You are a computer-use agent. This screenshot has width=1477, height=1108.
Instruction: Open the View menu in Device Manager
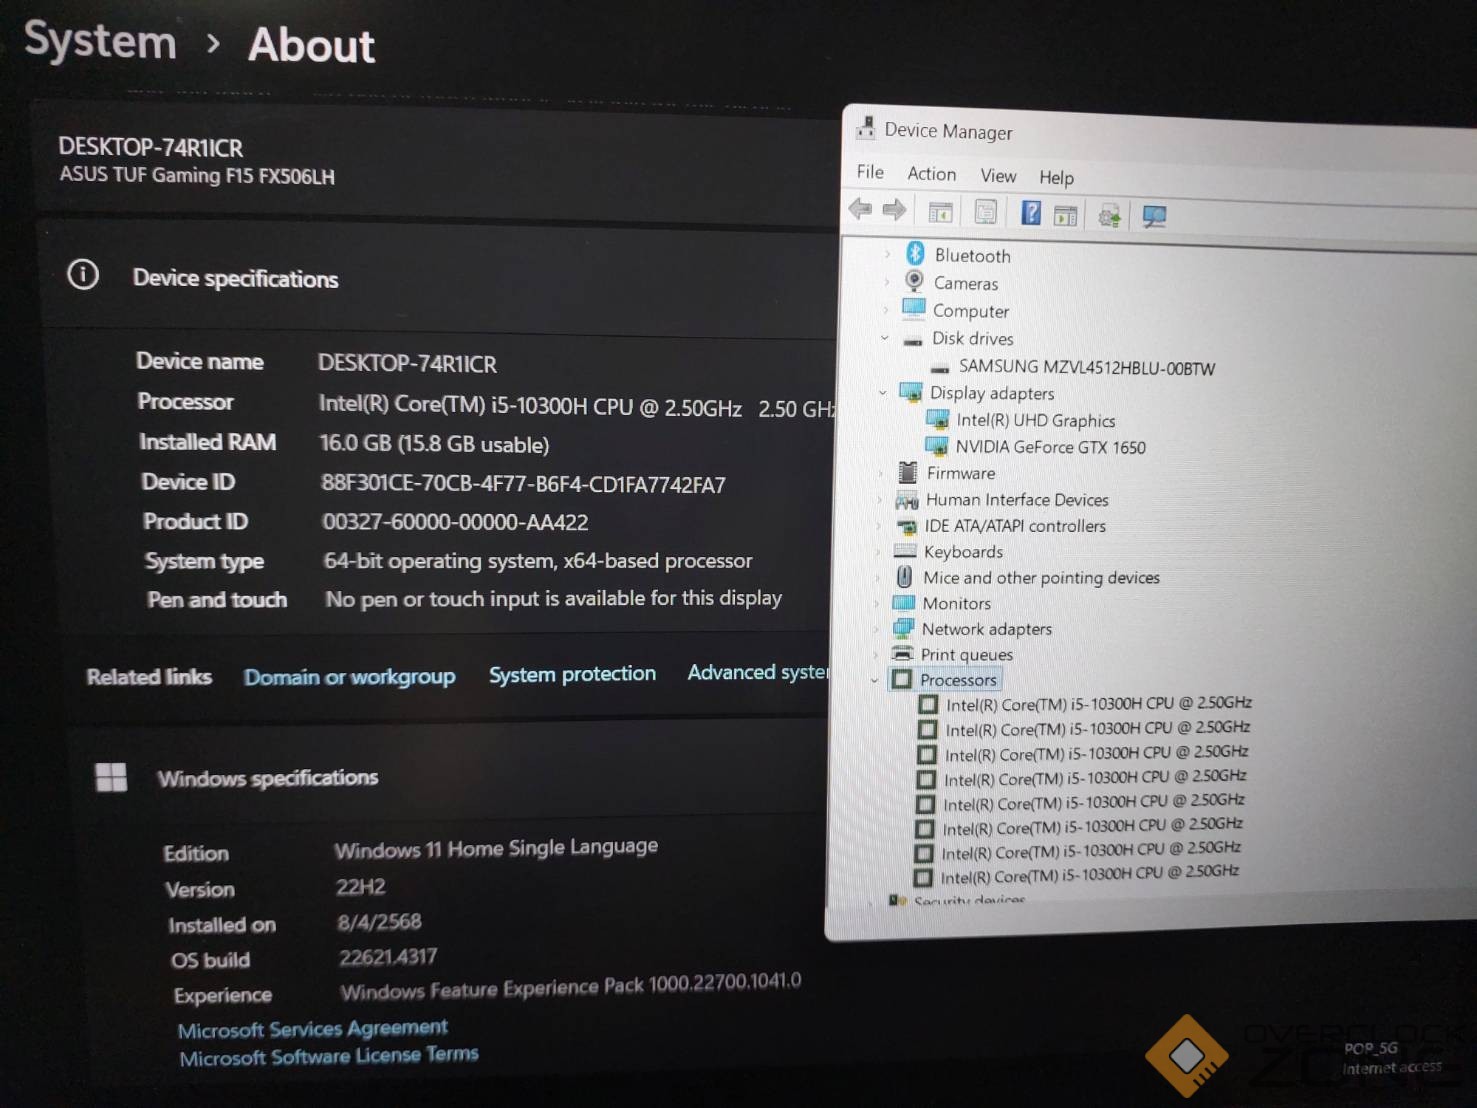998,176
